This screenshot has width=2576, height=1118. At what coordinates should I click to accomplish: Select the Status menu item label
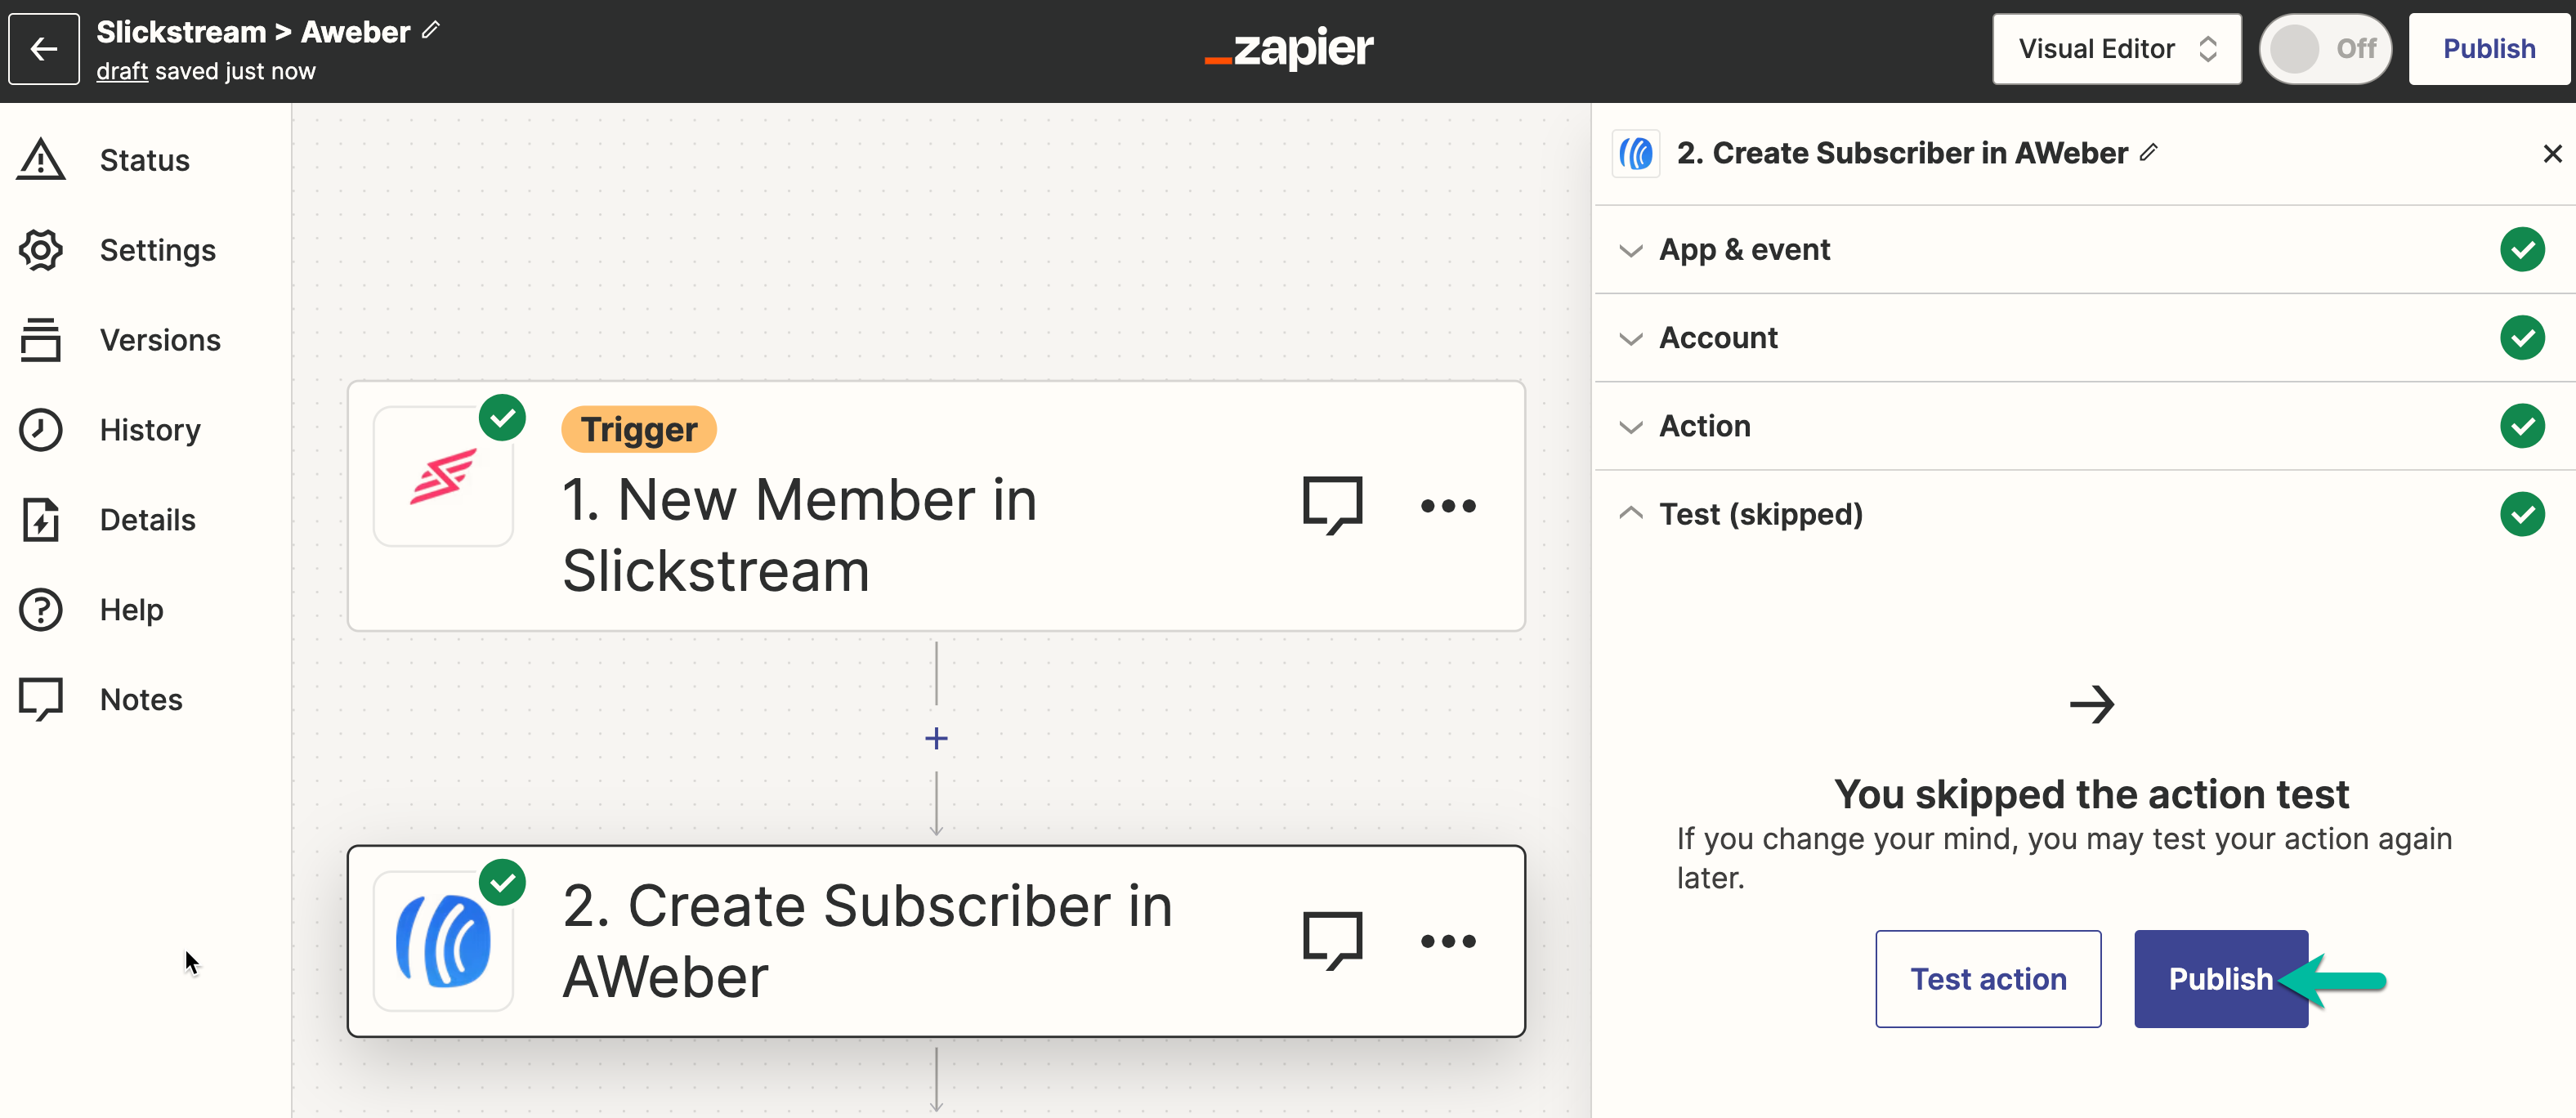coord(145,160)
